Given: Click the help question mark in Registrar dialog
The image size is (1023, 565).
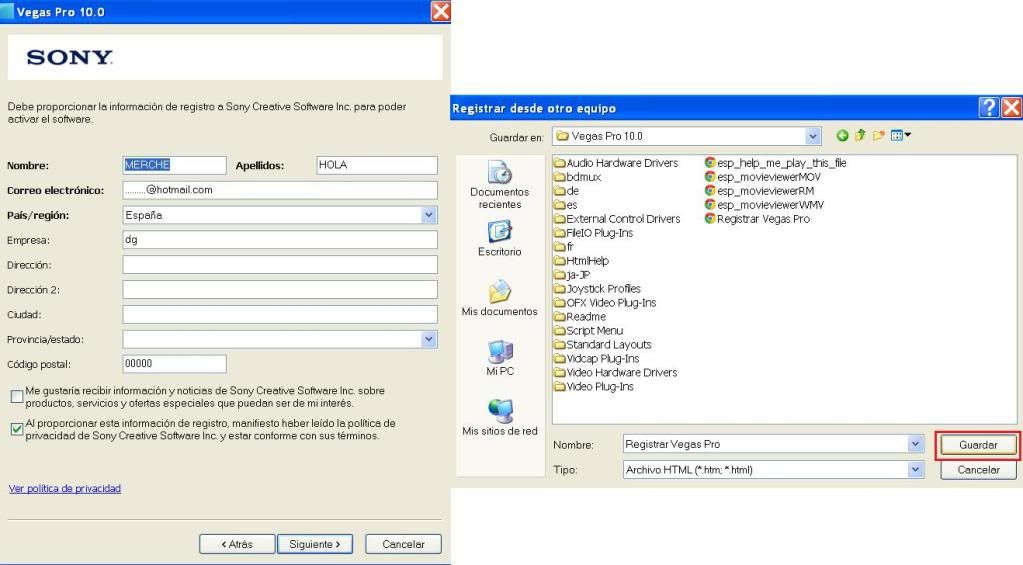Looking at the screenshot, I should click(989, 107).
